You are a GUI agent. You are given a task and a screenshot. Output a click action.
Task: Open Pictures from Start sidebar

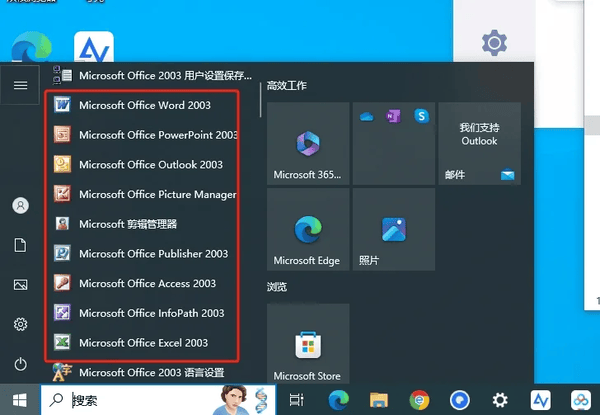(x=20, y=285)
